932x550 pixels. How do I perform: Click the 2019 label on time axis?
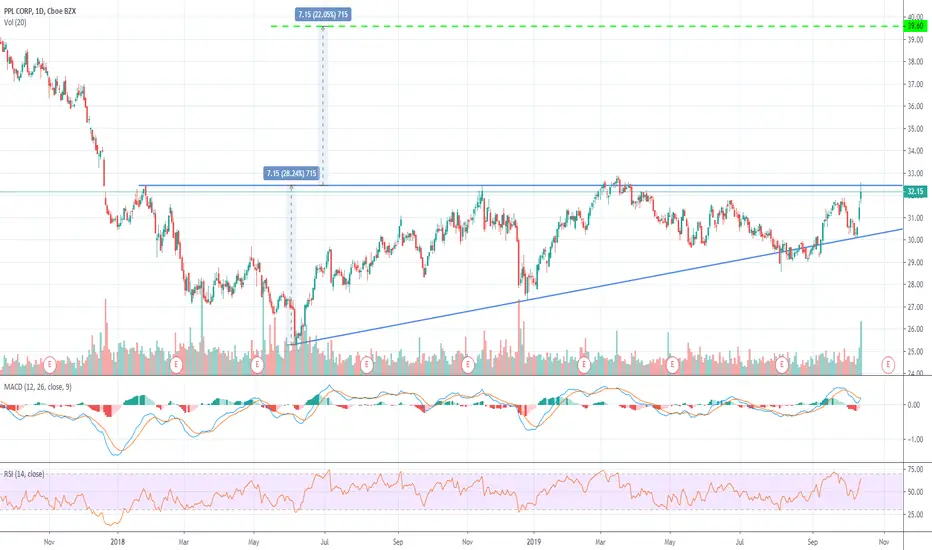[534, 542]
